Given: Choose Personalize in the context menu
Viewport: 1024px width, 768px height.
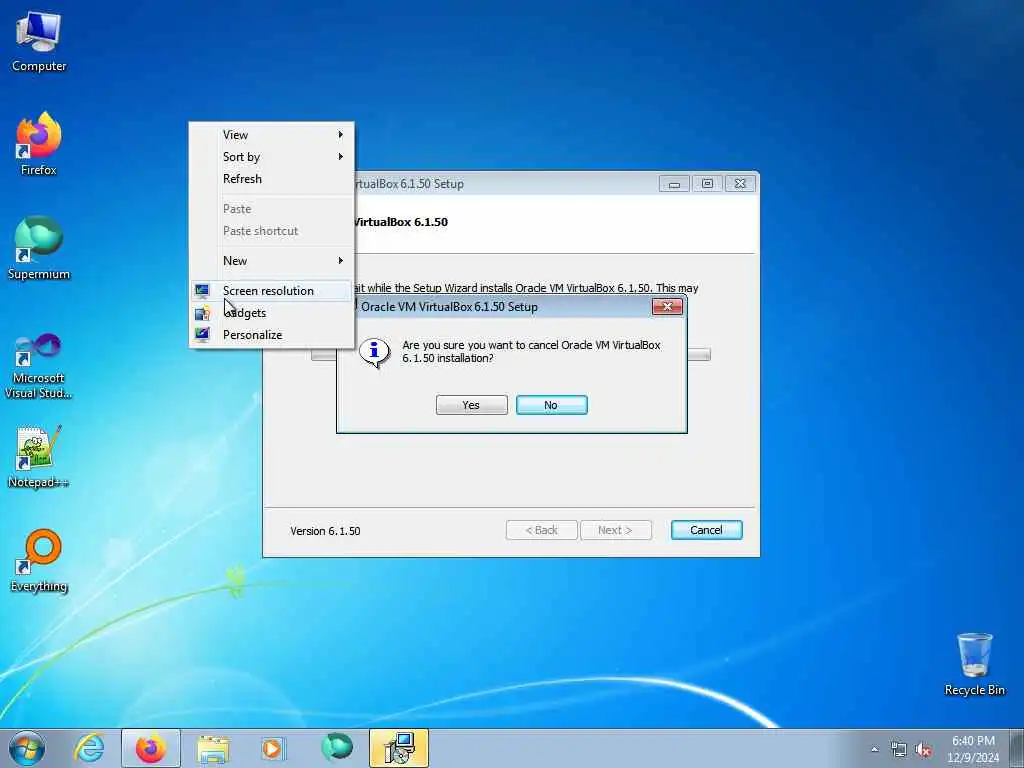Looking at the screenshot, I should point(272,335).
